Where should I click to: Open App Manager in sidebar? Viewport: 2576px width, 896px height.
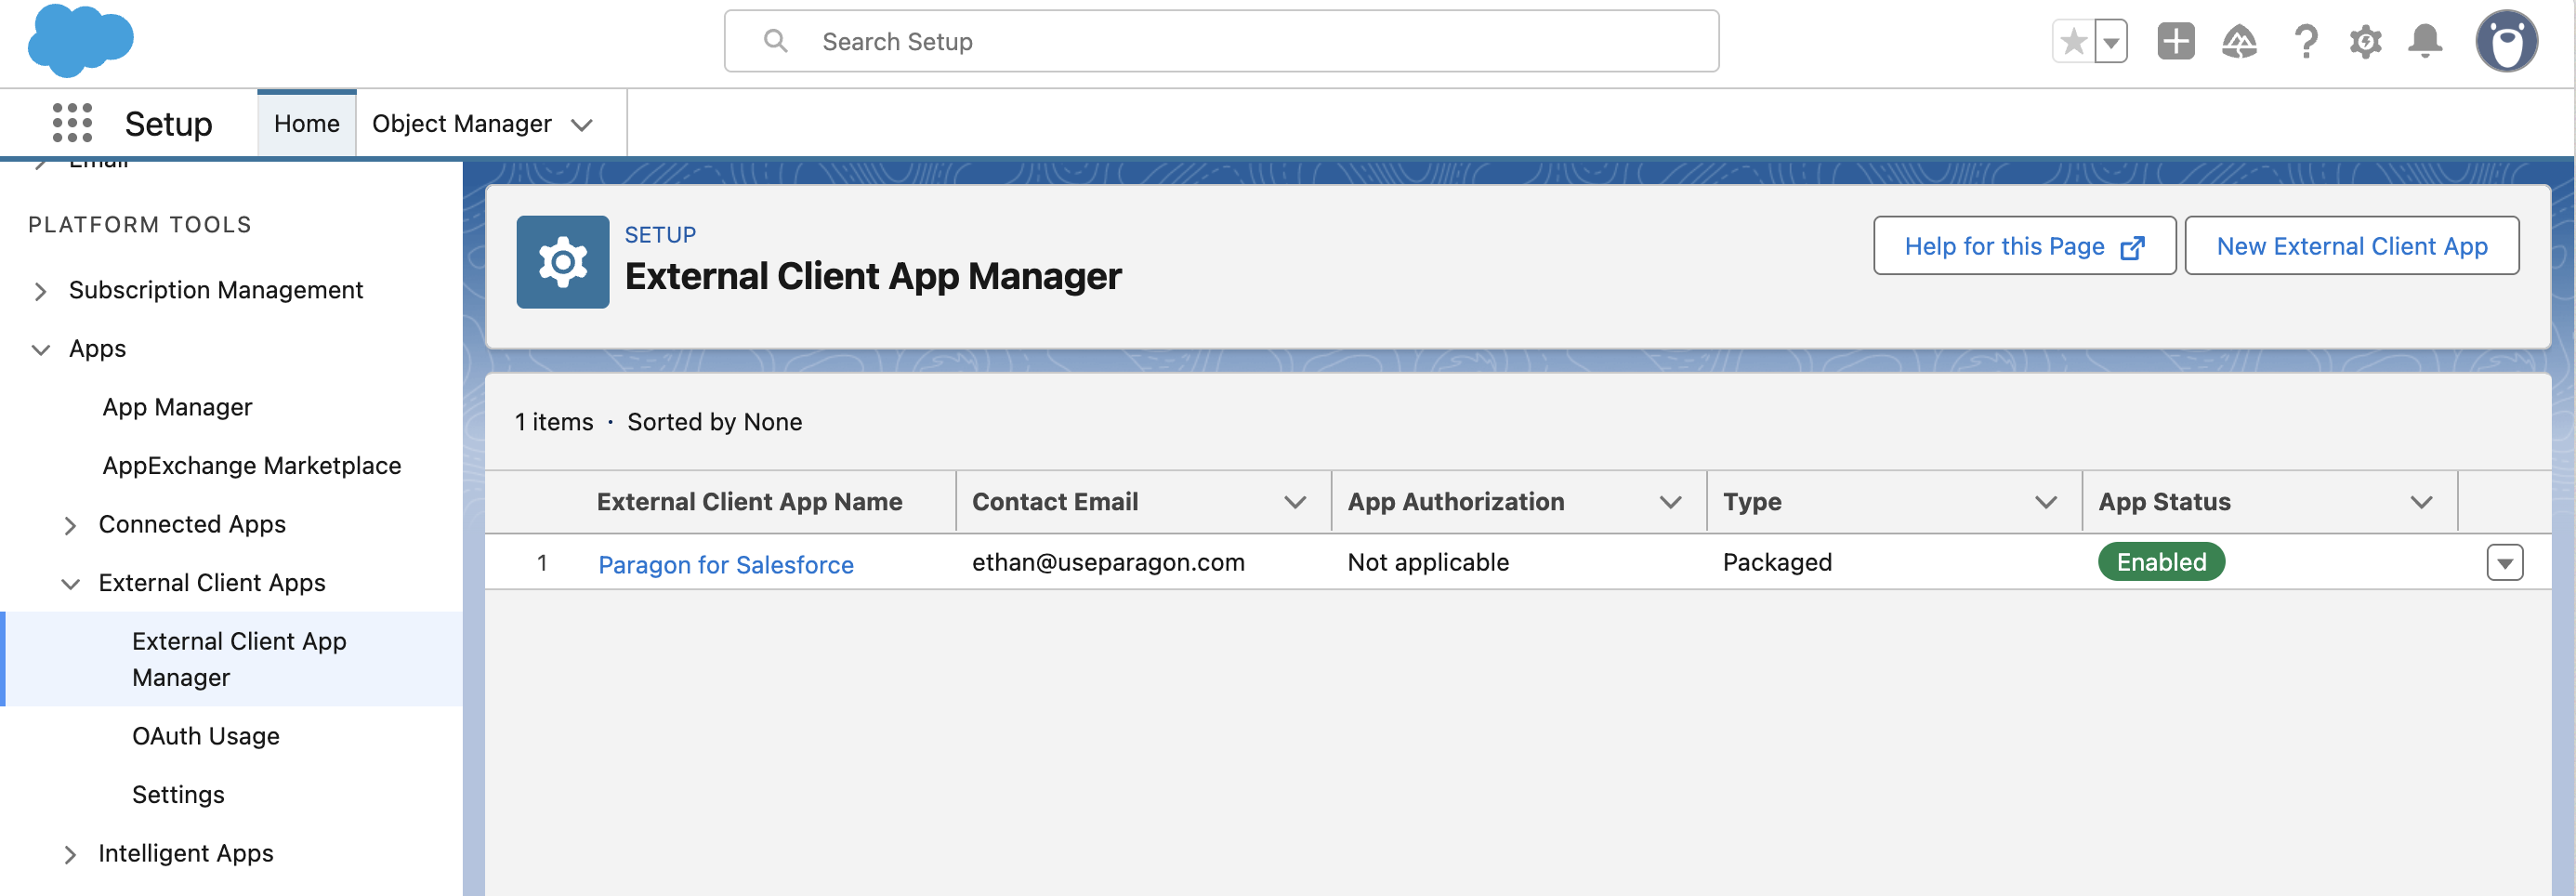pos(177,407)
